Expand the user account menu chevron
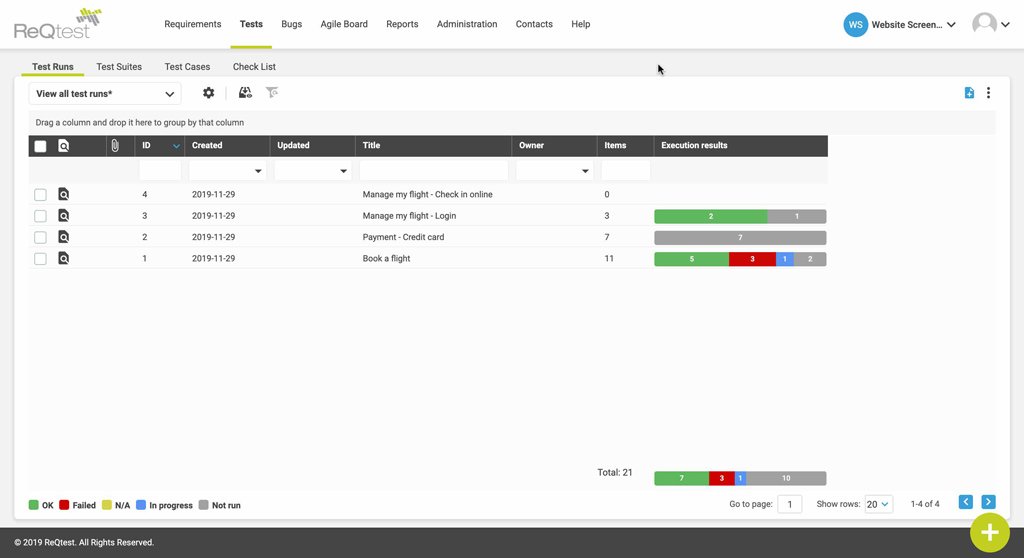The image size is (1024, 558). coord(1006,25)
